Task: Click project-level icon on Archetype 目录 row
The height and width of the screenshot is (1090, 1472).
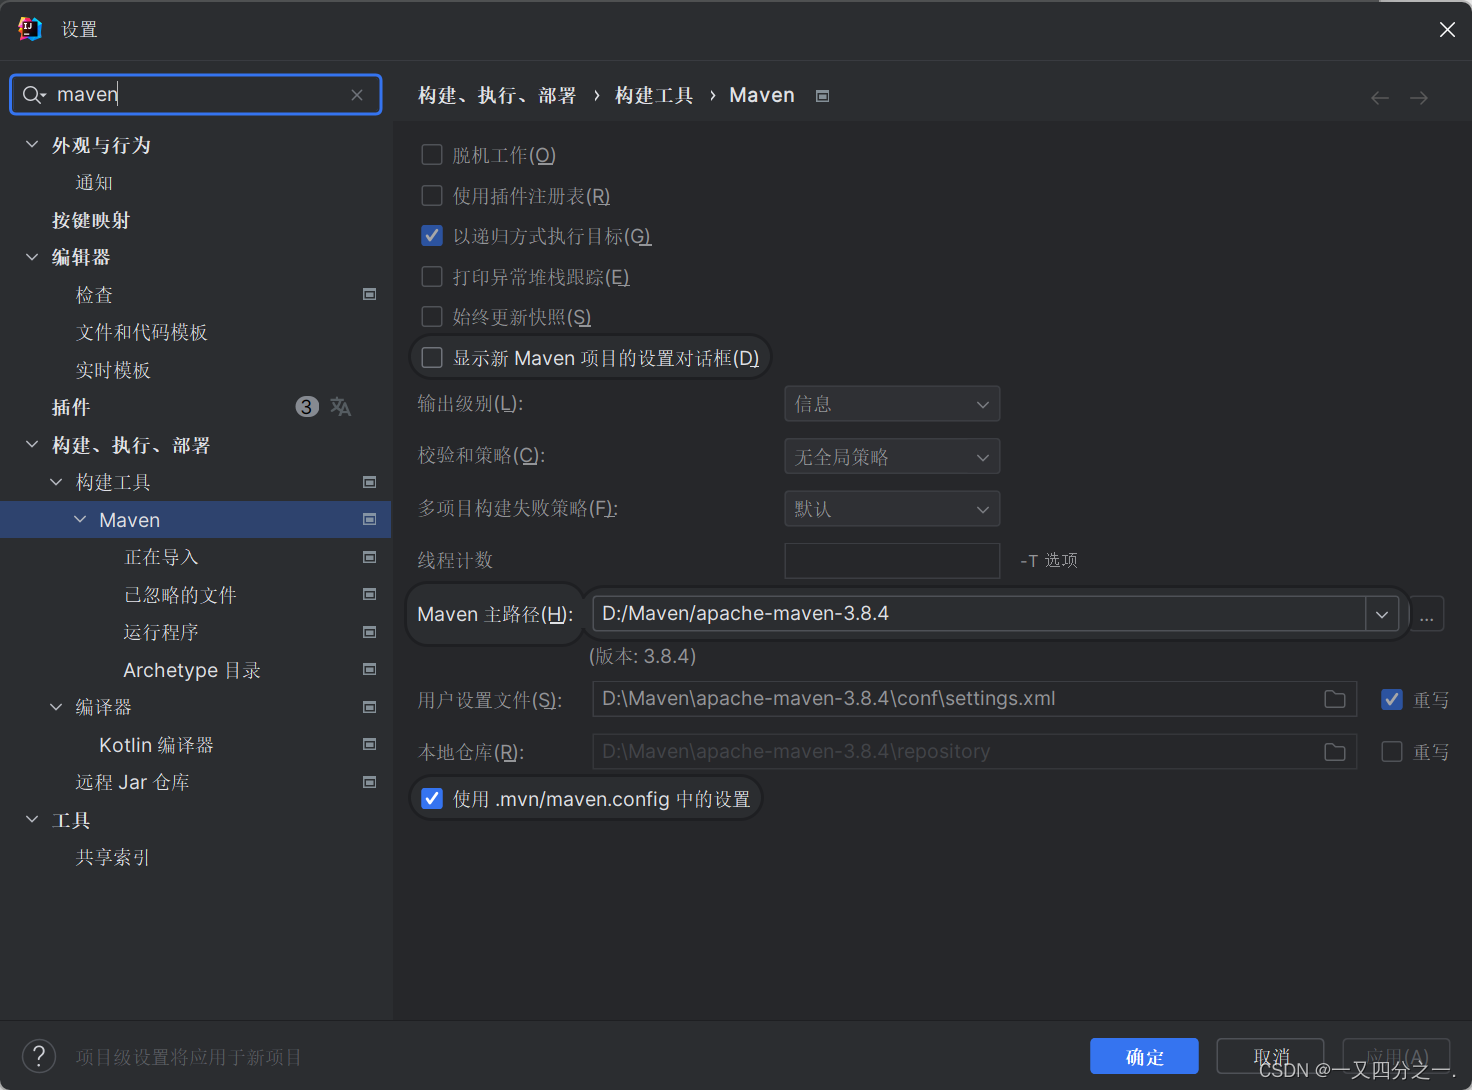Action: [369, 669]
